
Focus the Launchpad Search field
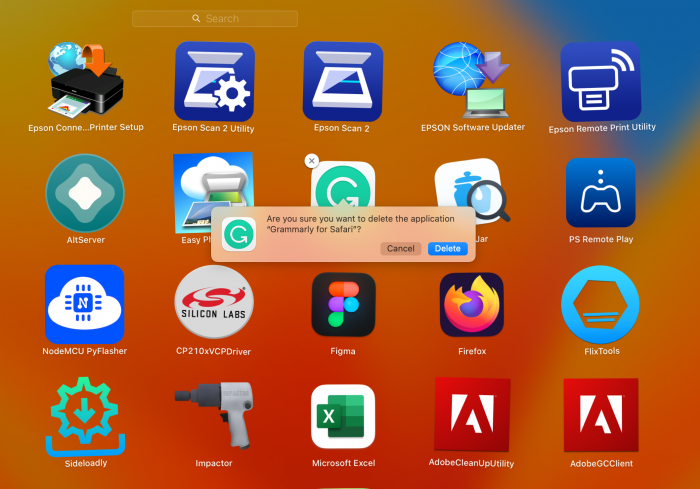click(215, 19)
